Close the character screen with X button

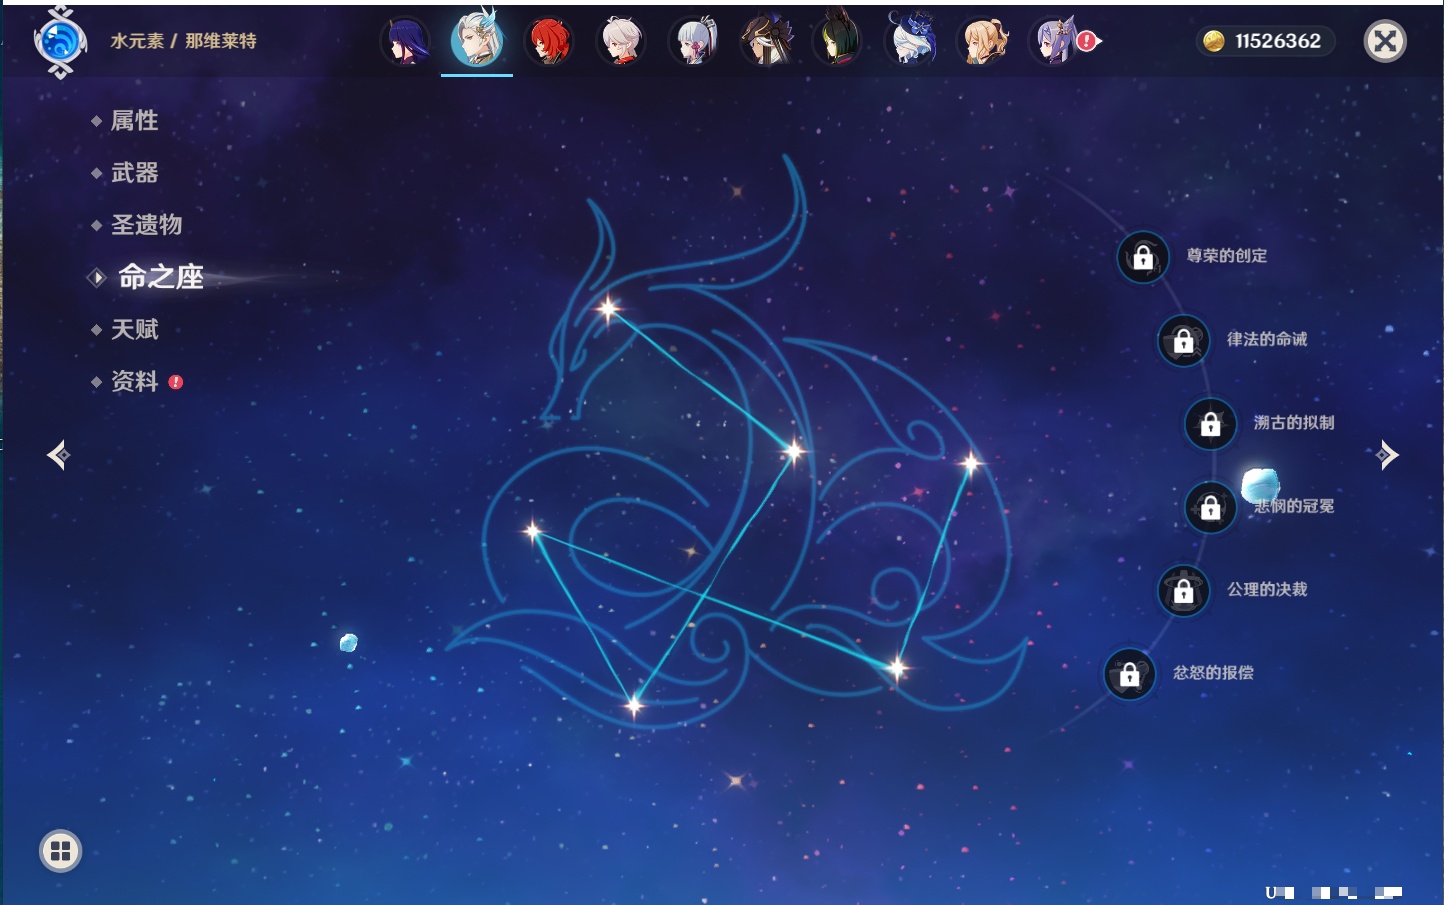click(x=1385, y=41)
